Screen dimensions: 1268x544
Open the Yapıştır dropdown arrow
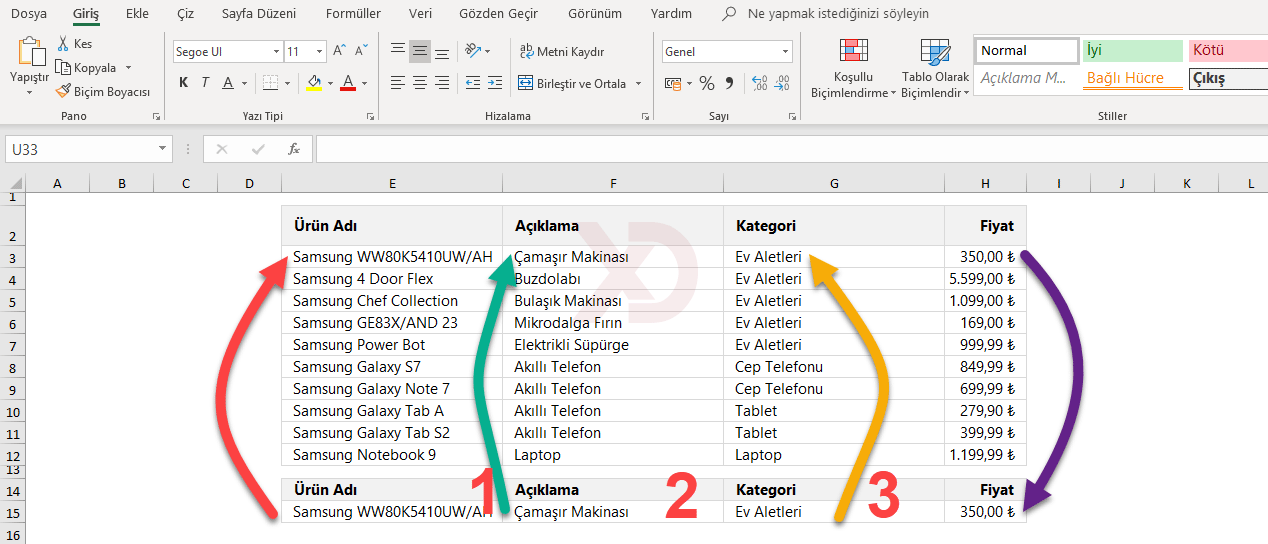click(29, 92)
